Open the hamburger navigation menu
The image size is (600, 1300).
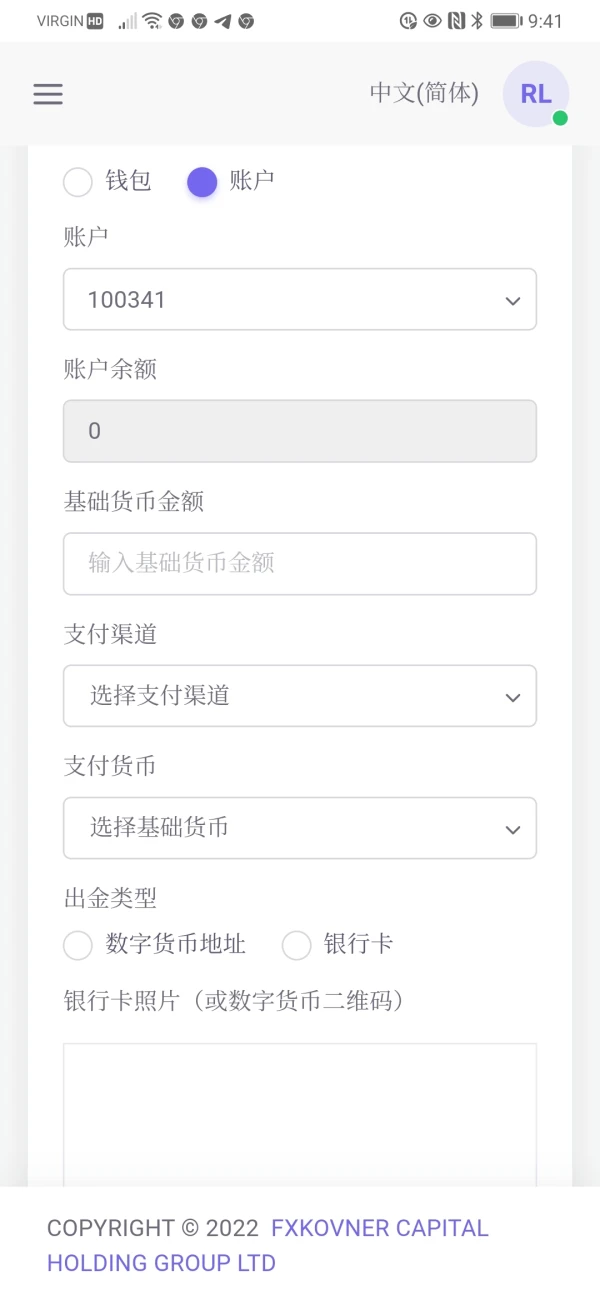[48, 94]
